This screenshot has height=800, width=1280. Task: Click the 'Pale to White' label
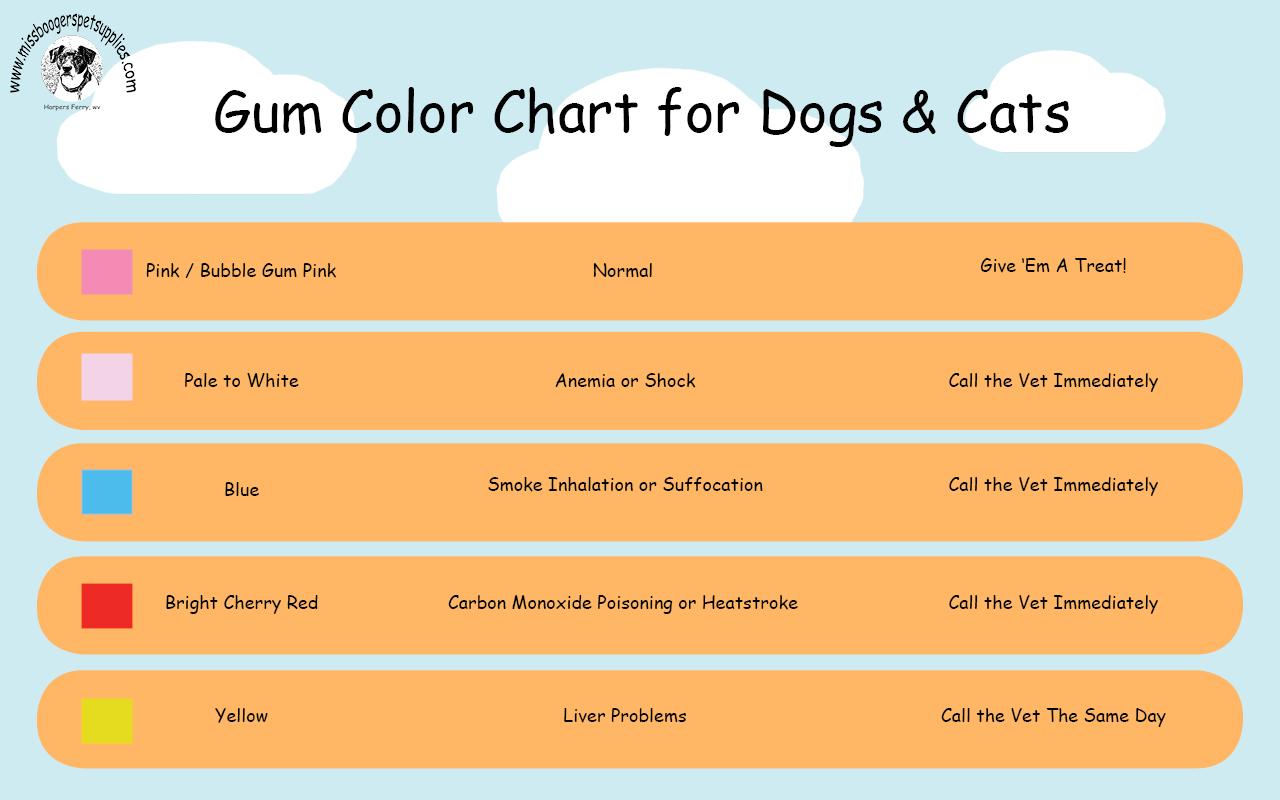(x=241, y=381)
